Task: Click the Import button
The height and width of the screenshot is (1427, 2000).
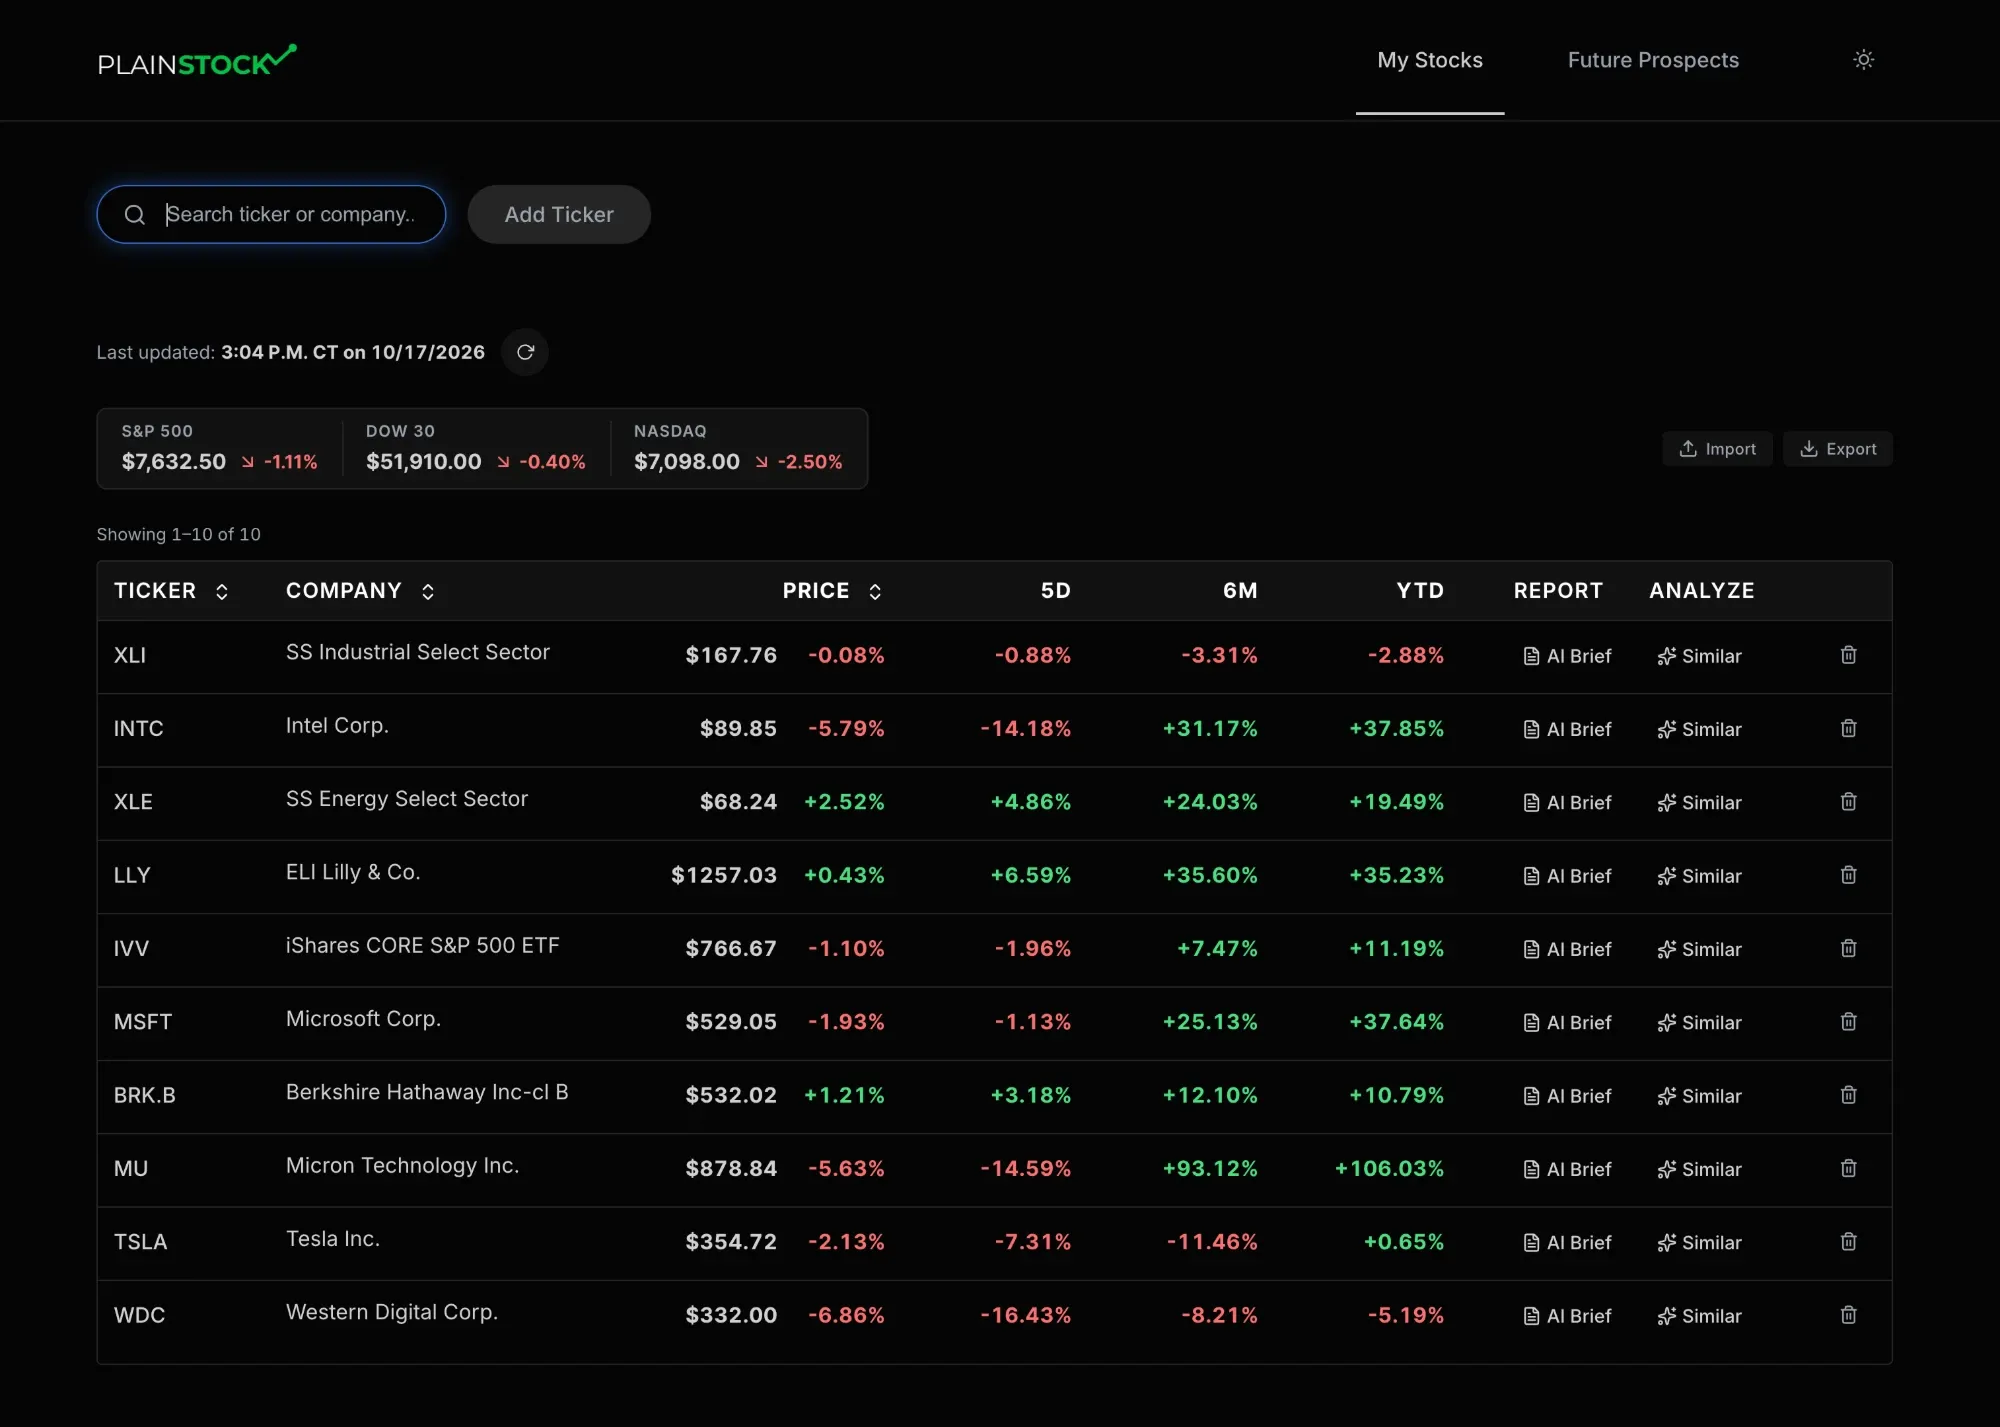Action: click(x=1717, y=449)
